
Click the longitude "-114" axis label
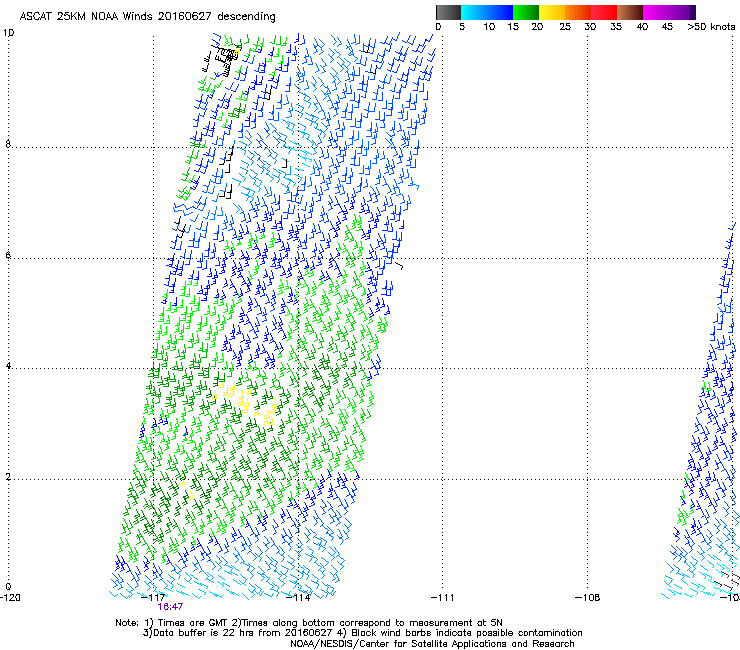[x=298, y=598]
